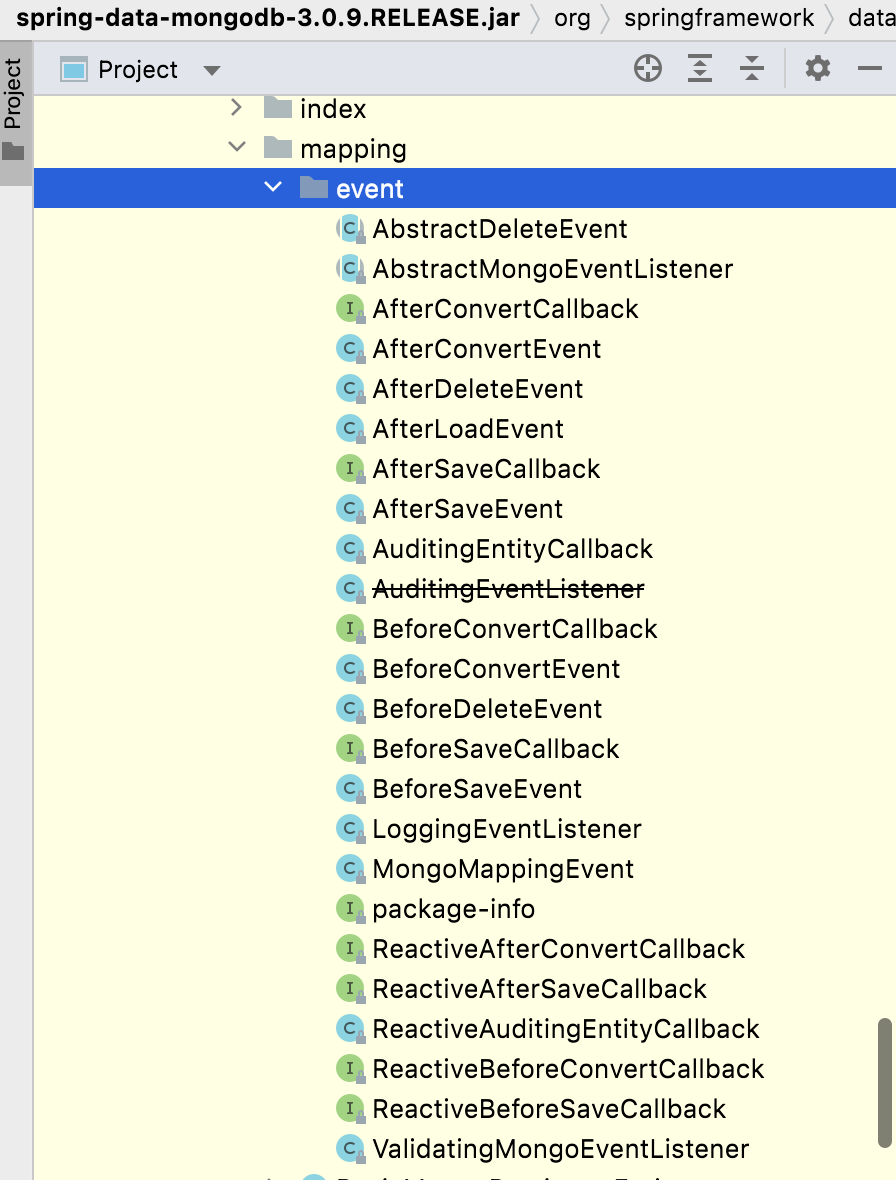The width and height of the screenshot is (896, 1180).
Task: Click the BeforeConvertCallback interface icon
Action: [x=350, y=628]
